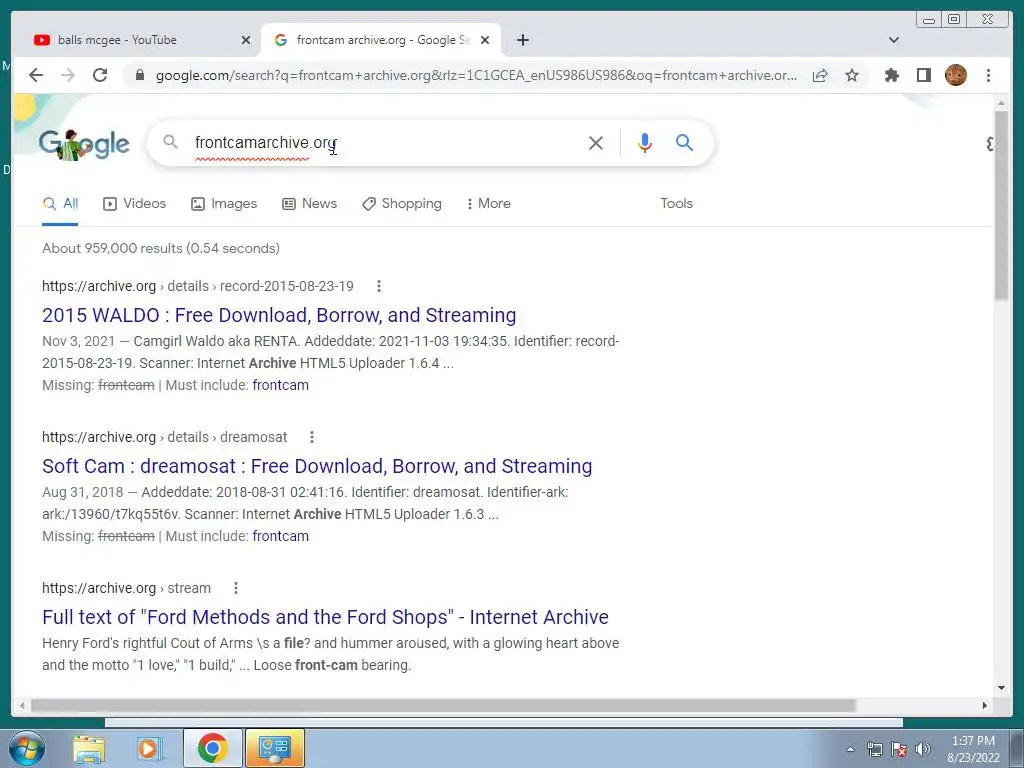Go back to the previous page
Viewport: 1024px width, 768px height.
click(x=36, y=75)
